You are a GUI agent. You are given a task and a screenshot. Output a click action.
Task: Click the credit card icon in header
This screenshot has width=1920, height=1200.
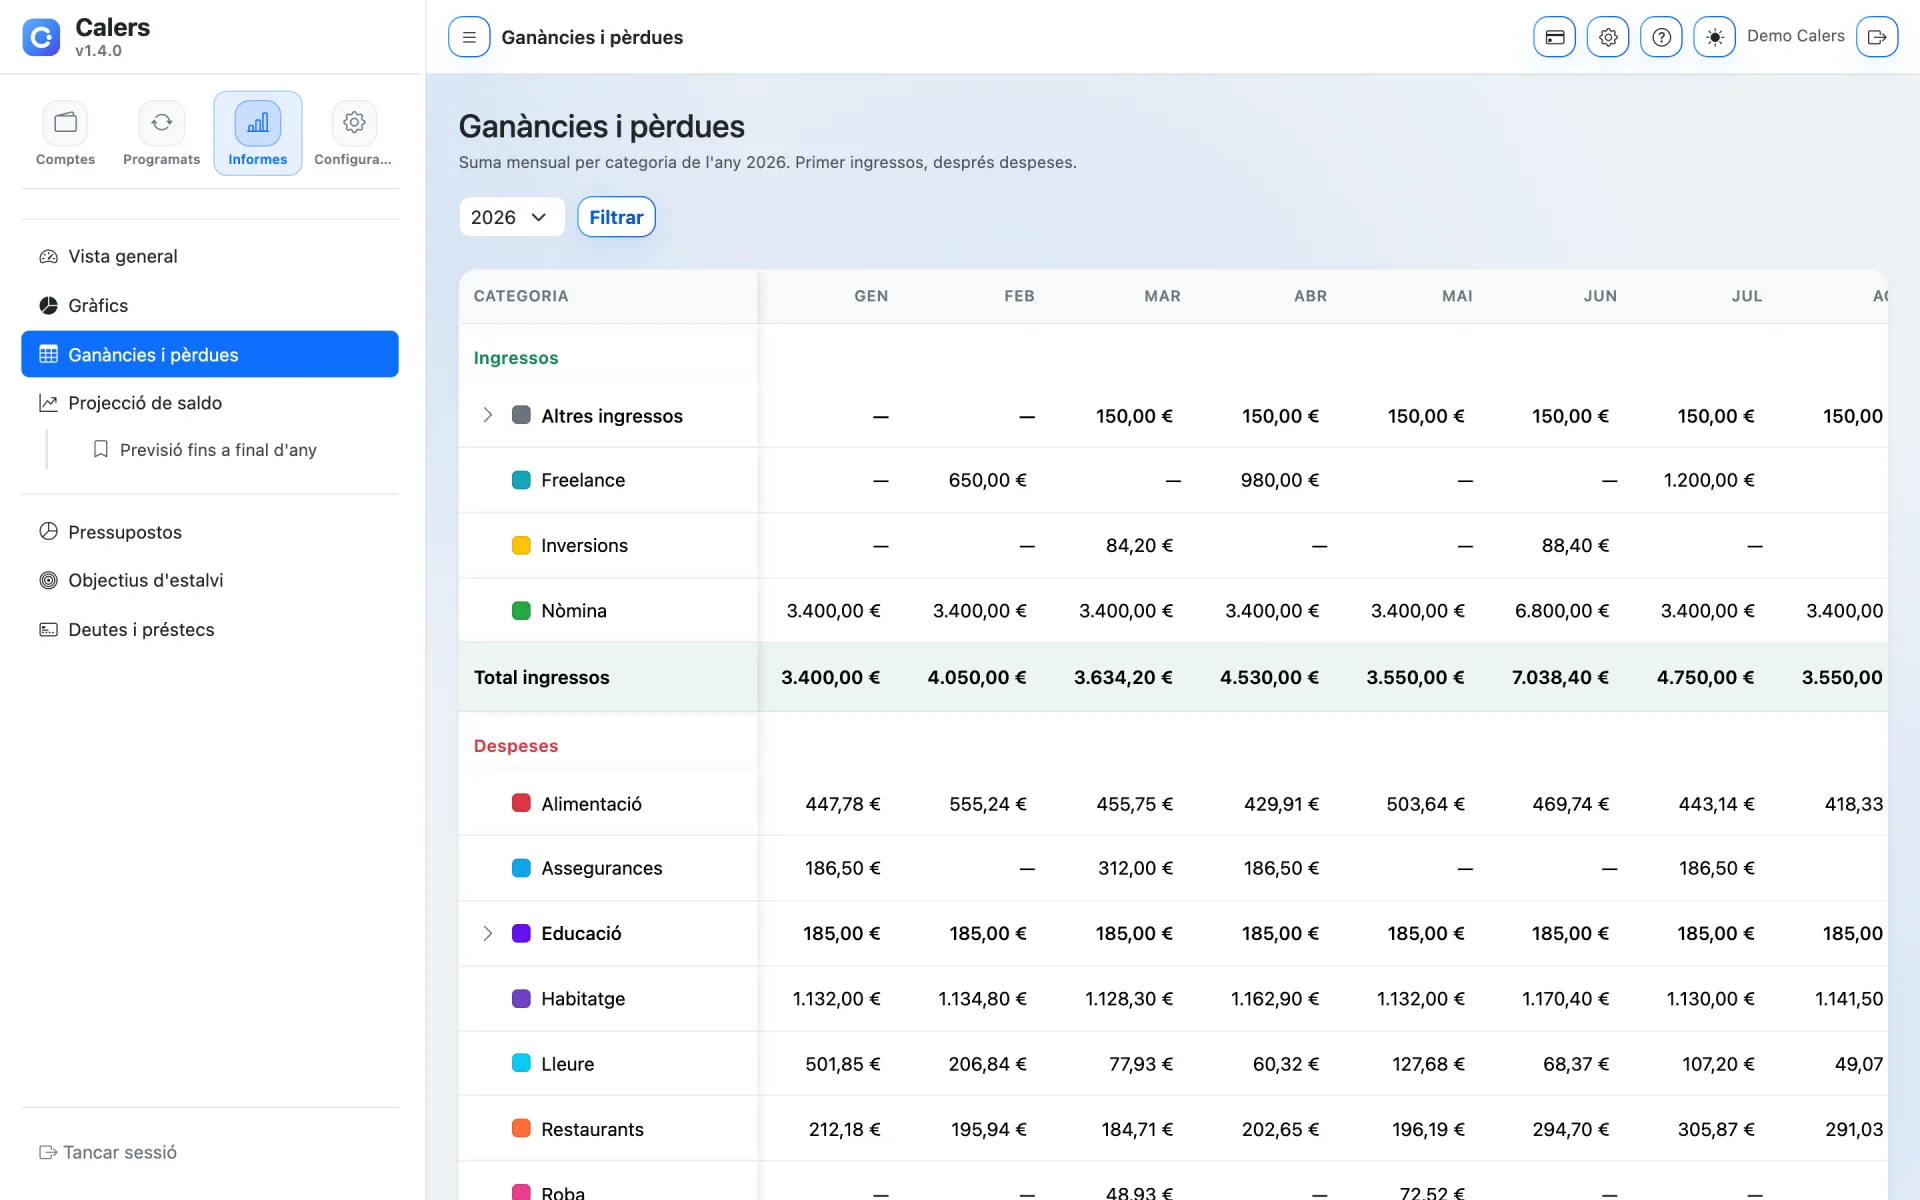click(1554, 37)
